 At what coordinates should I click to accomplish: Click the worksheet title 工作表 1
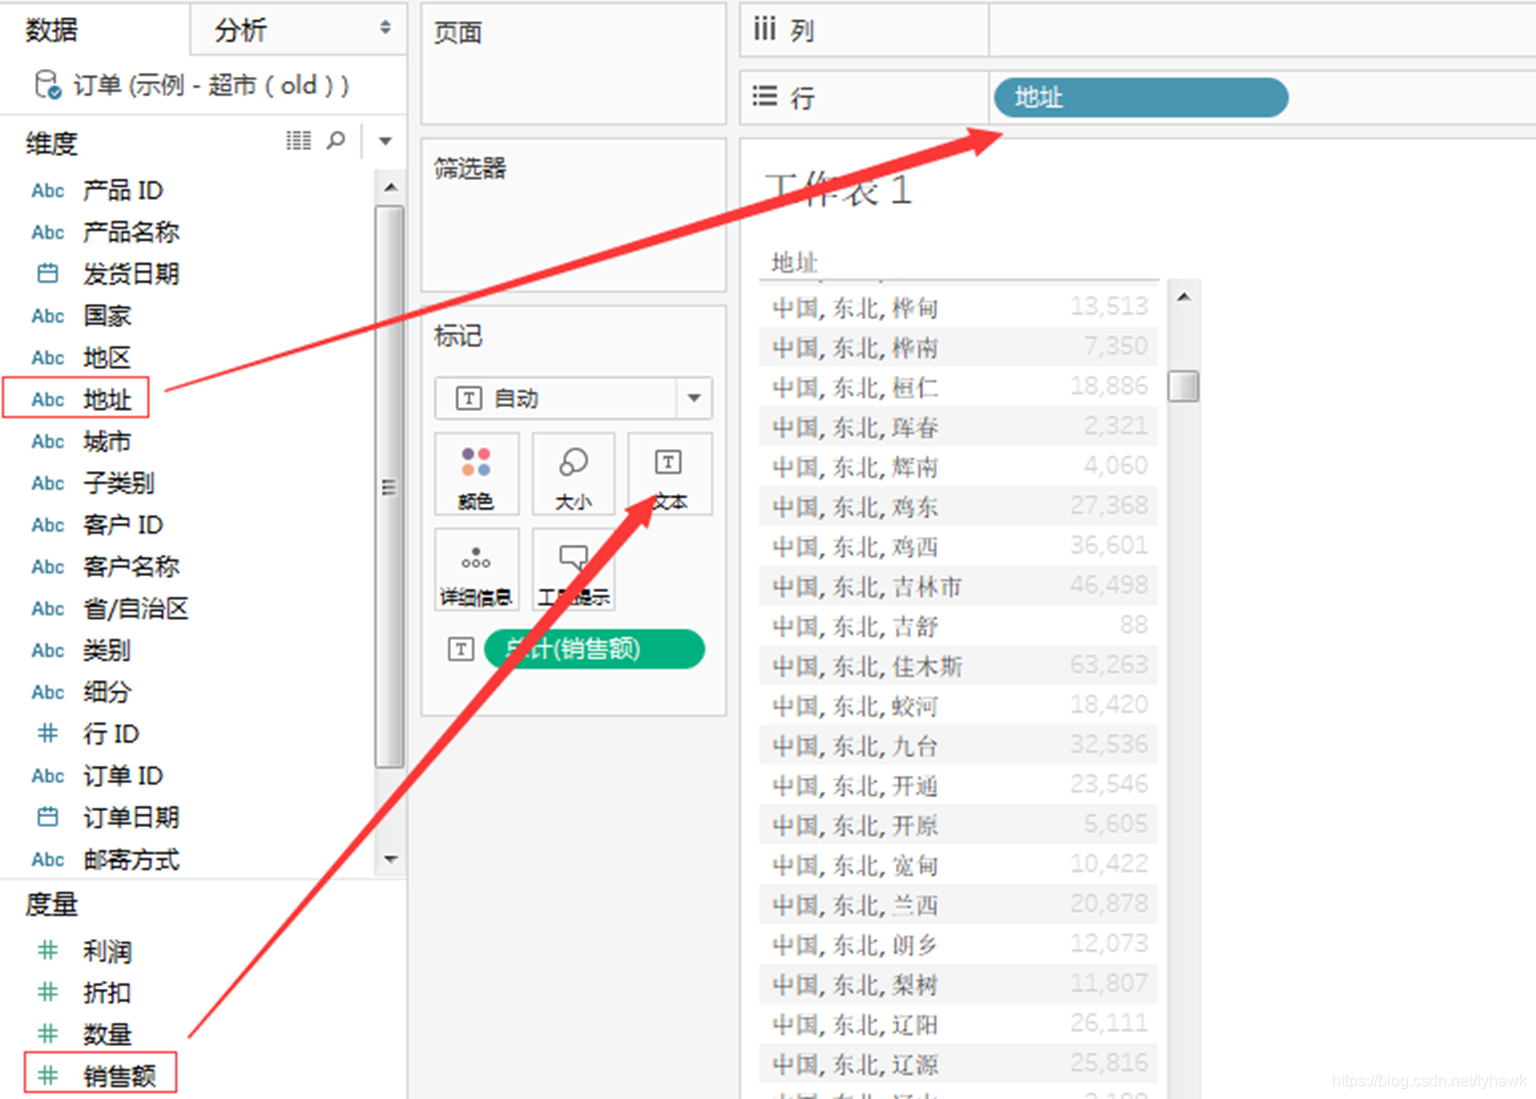coord(838,189)
